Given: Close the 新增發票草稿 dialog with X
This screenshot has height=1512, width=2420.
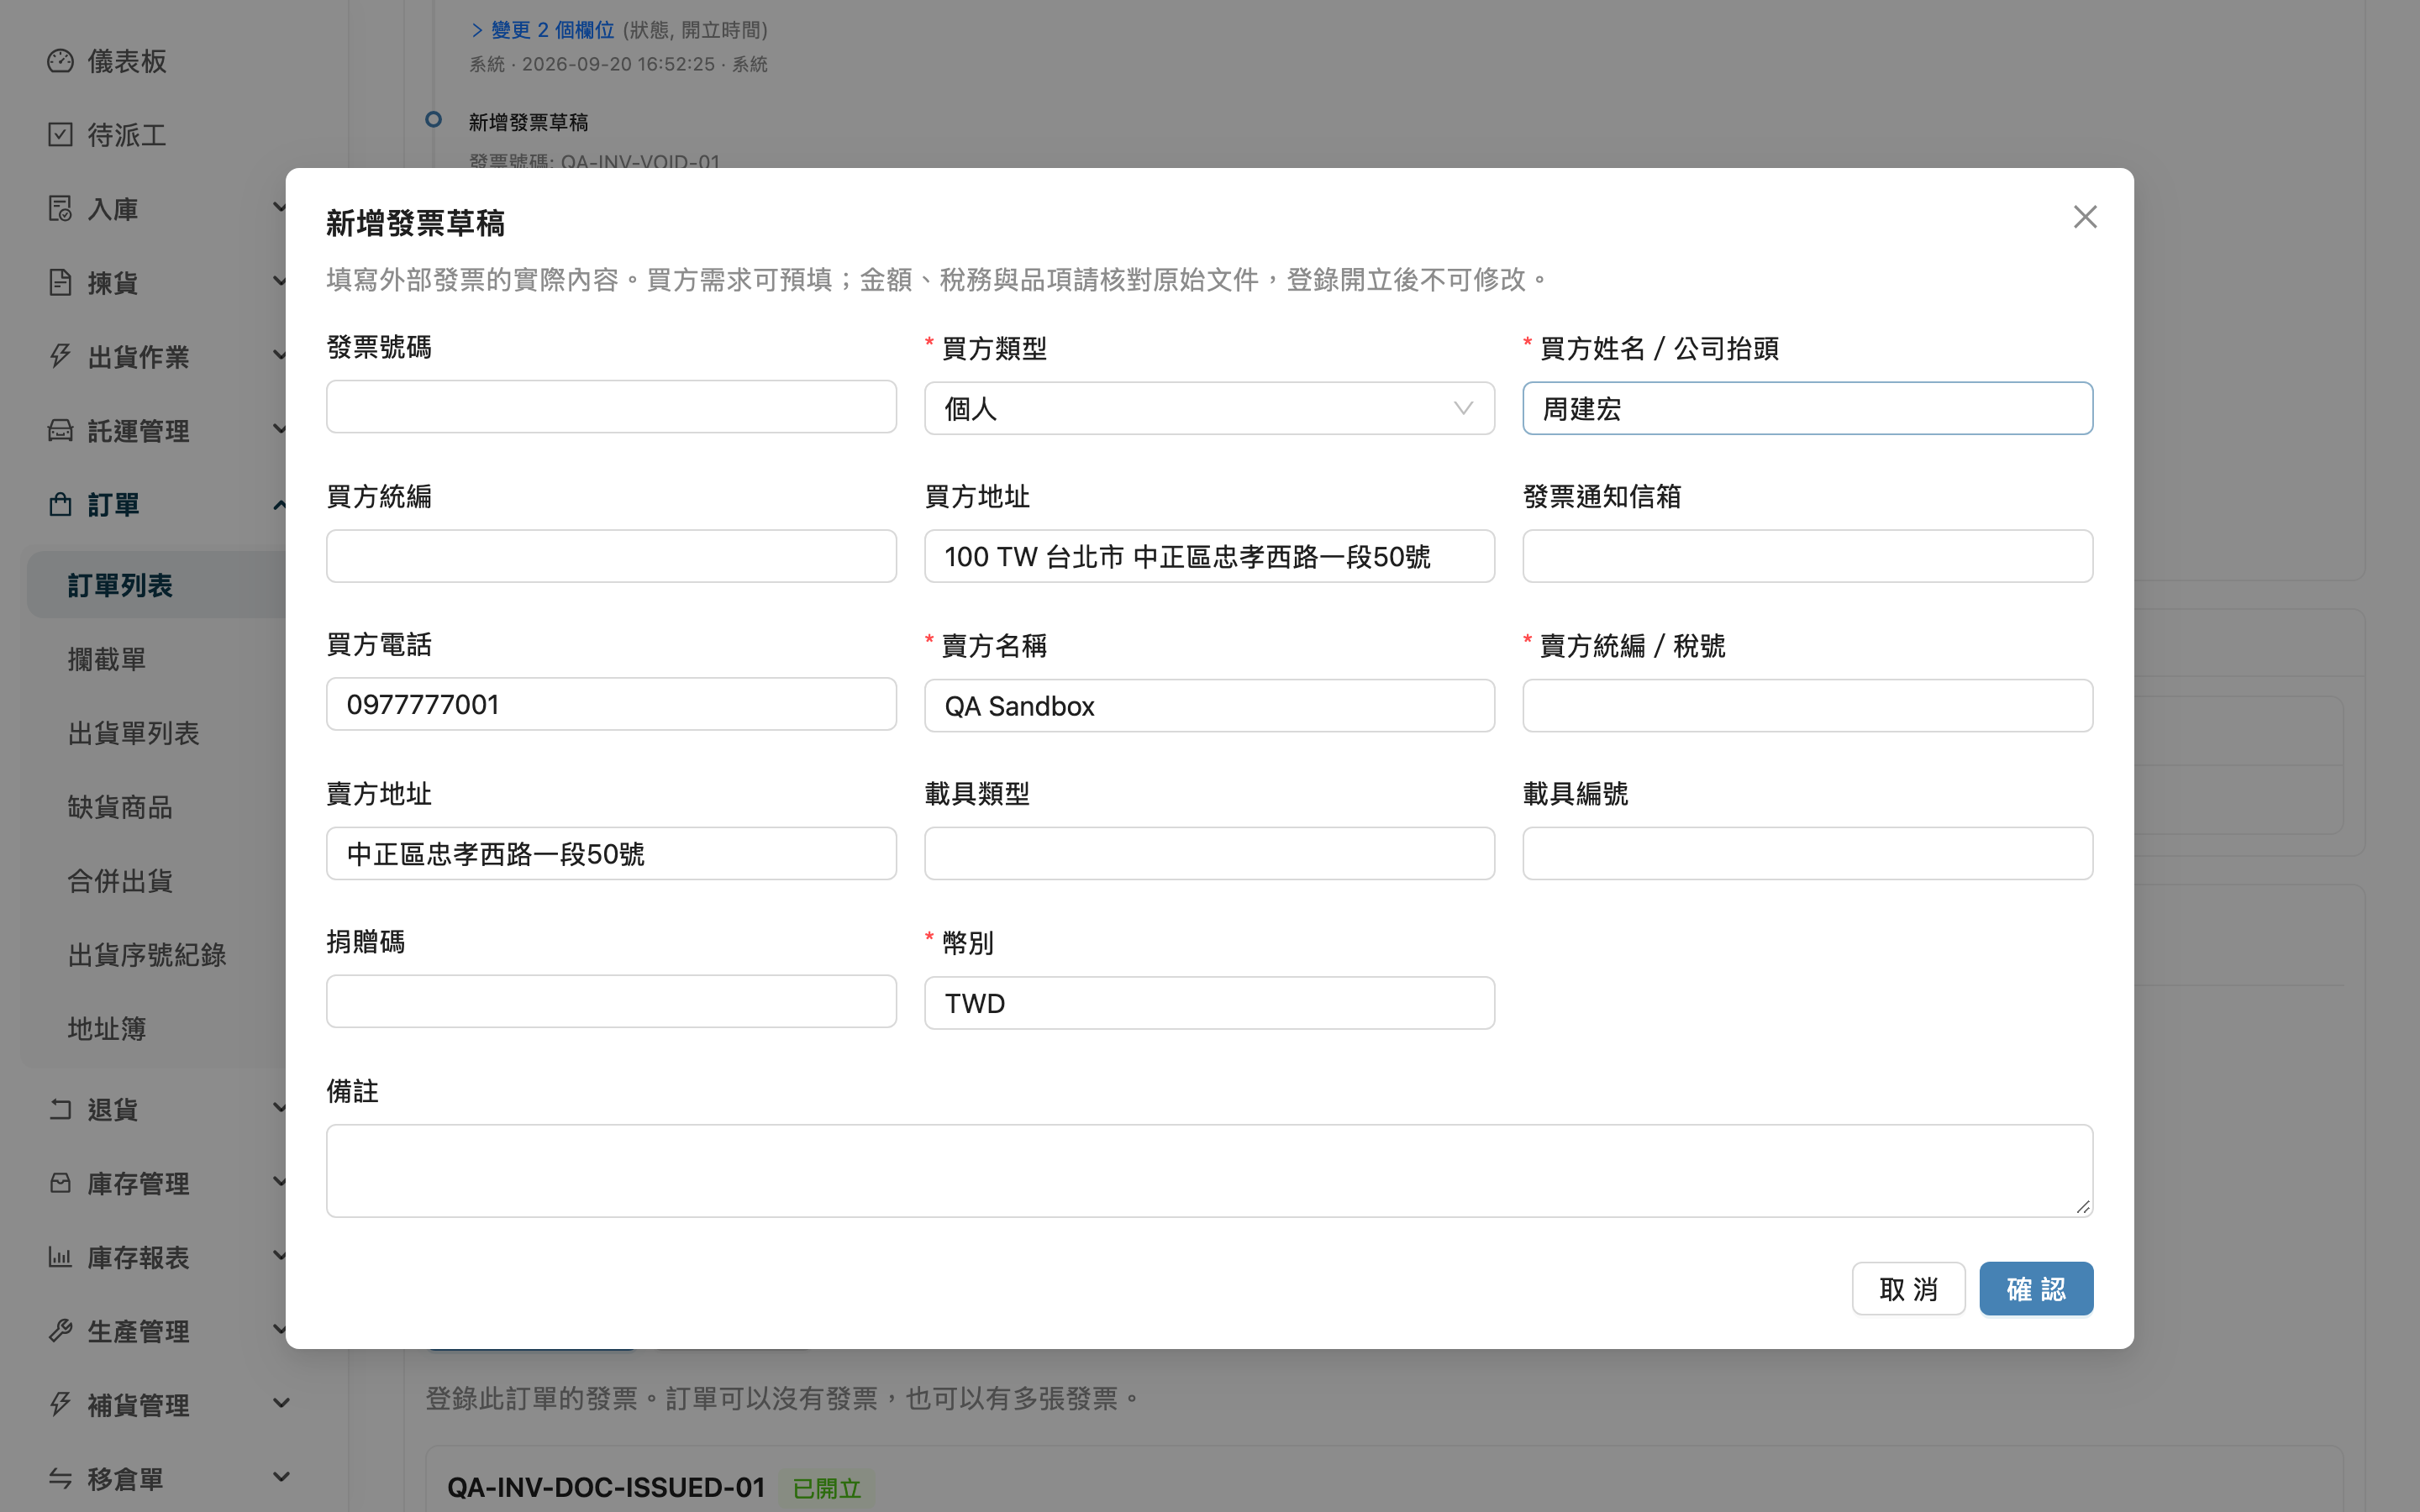Looking at the screenshot, I should [x=2085, y=217].
